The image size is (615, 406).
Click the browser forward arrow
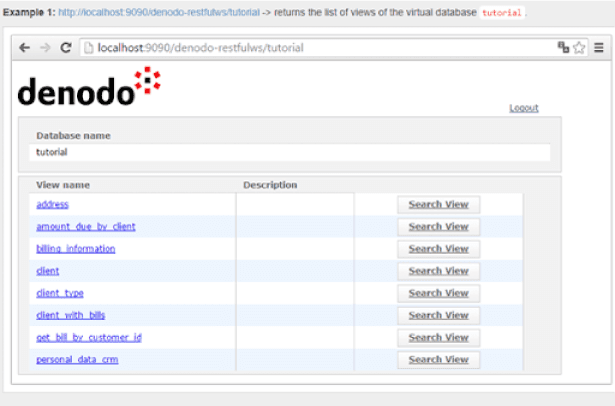point(45,48)
